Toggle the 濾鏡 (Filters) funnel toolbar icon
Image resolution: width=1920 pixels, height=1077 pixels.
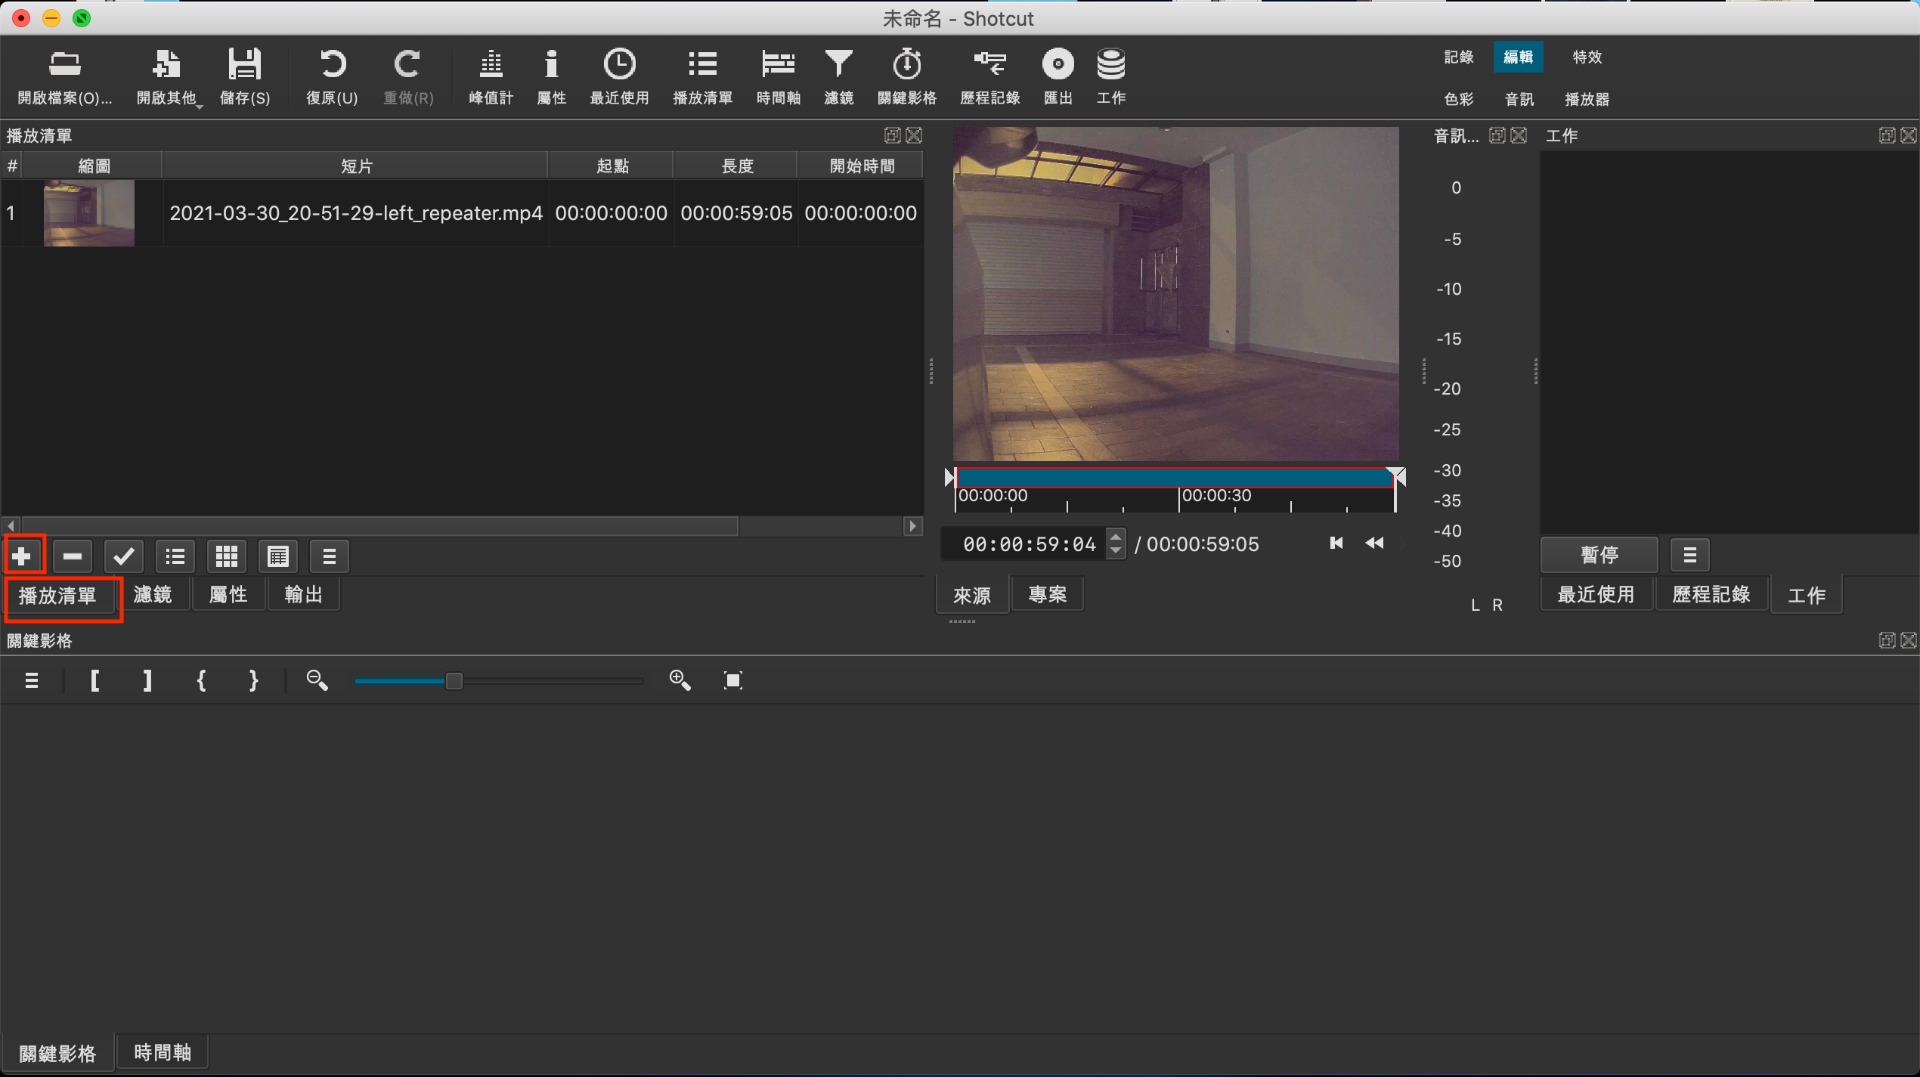[838, 77]
